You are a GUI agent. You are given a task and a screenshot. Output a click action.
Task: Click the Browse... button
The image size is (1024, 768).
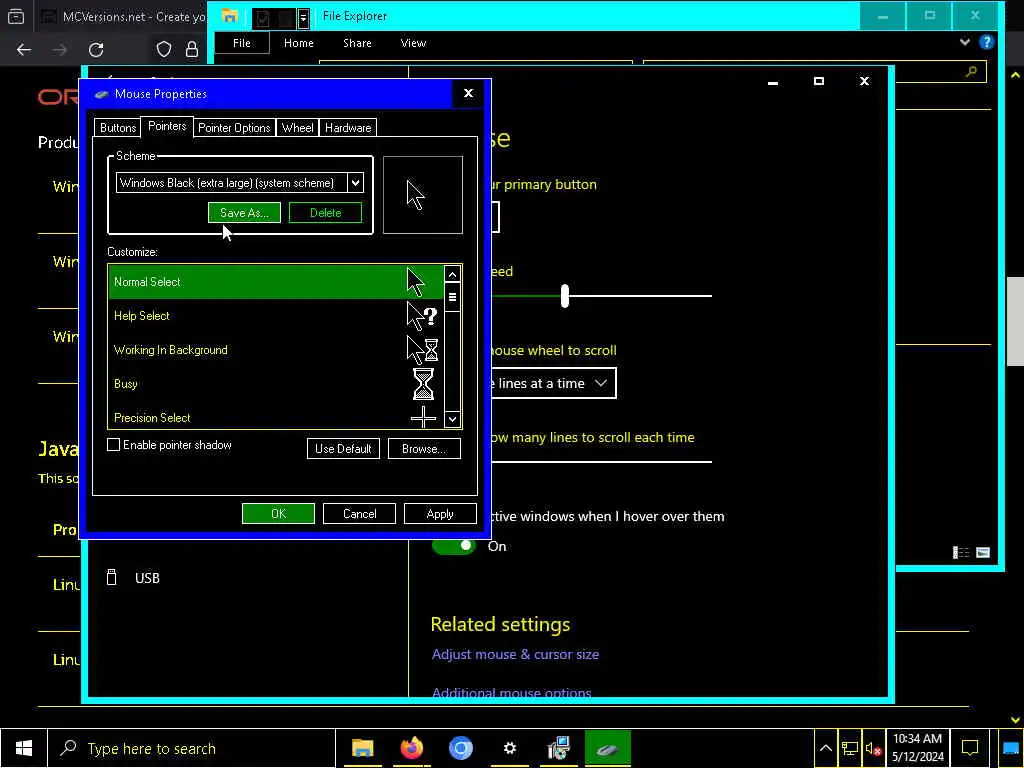tap(424, 449)
